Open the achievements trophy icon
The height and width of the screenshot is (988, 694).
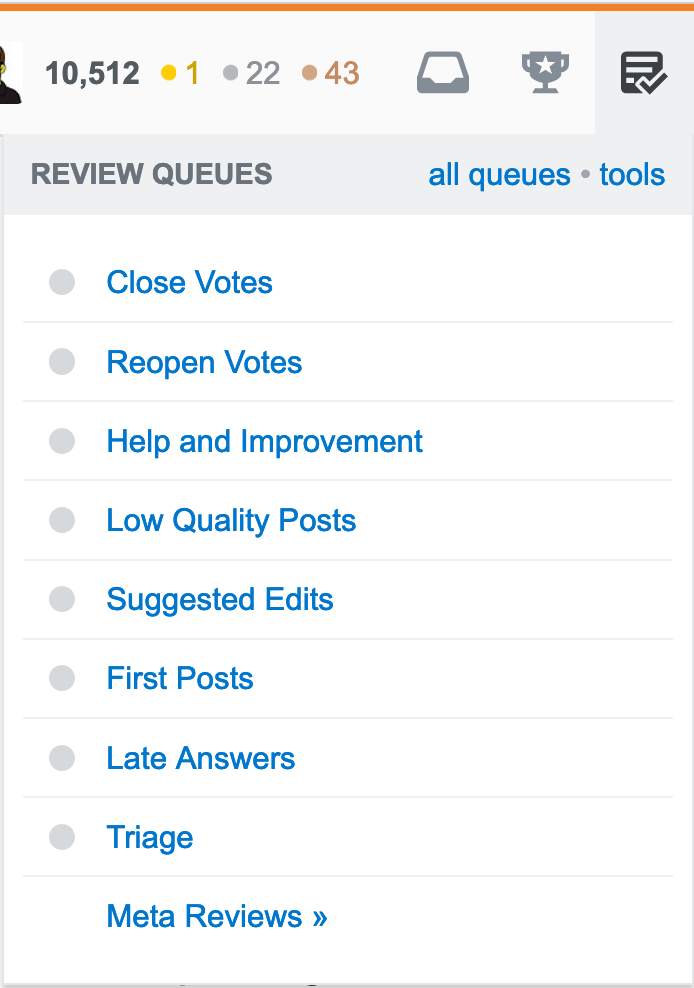point(544,73)
